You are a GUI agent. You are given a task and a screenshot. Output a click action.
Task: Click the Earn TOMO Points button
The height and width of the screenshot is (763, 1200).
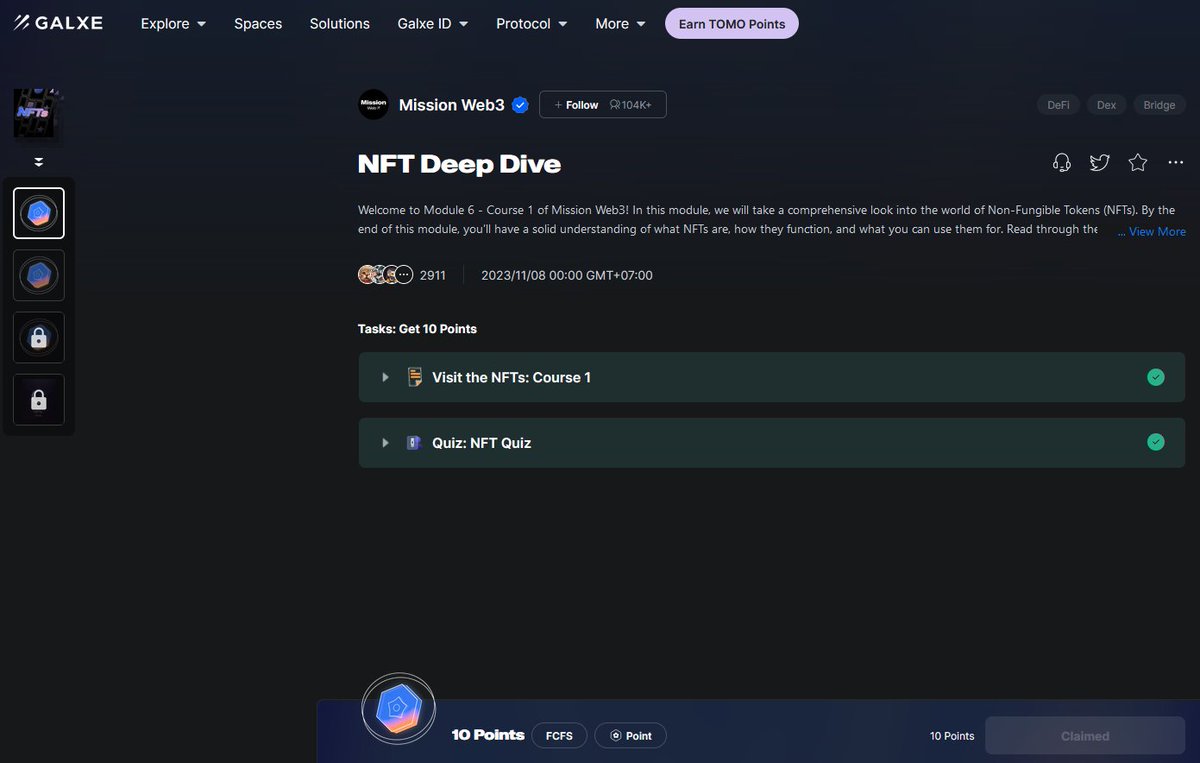(x=732, y=24)
